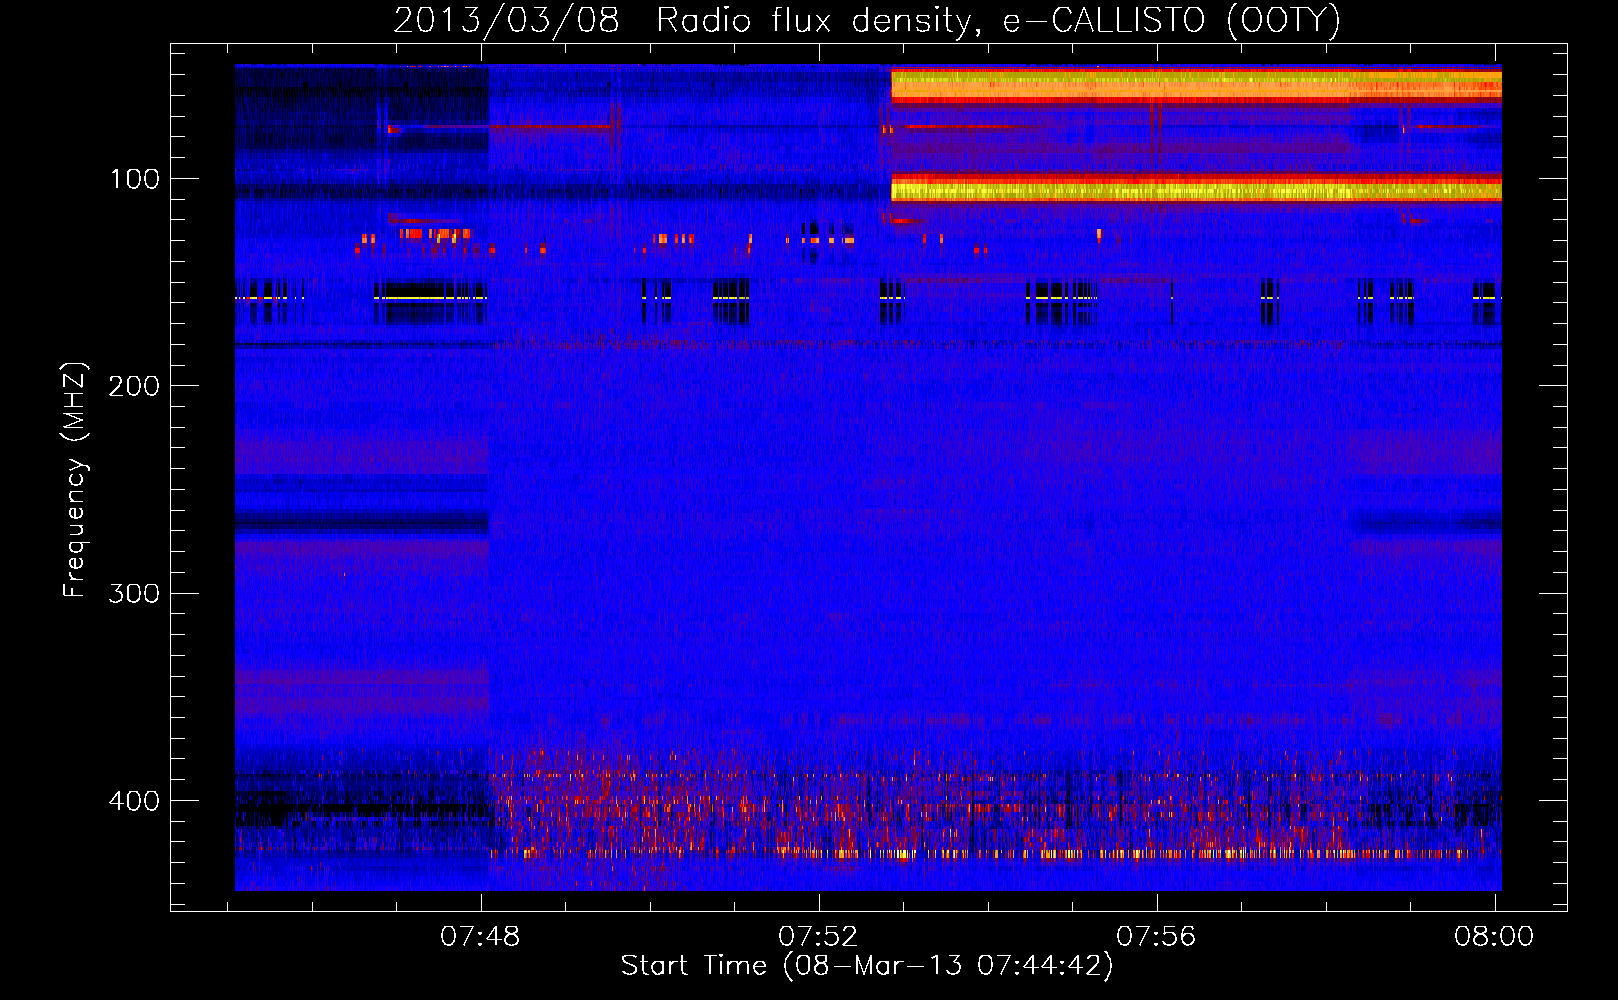Click the 'Start Time (08-Mar-13 07:44:42)' label
This screenshot has width=1618, height=1000.
867,966
